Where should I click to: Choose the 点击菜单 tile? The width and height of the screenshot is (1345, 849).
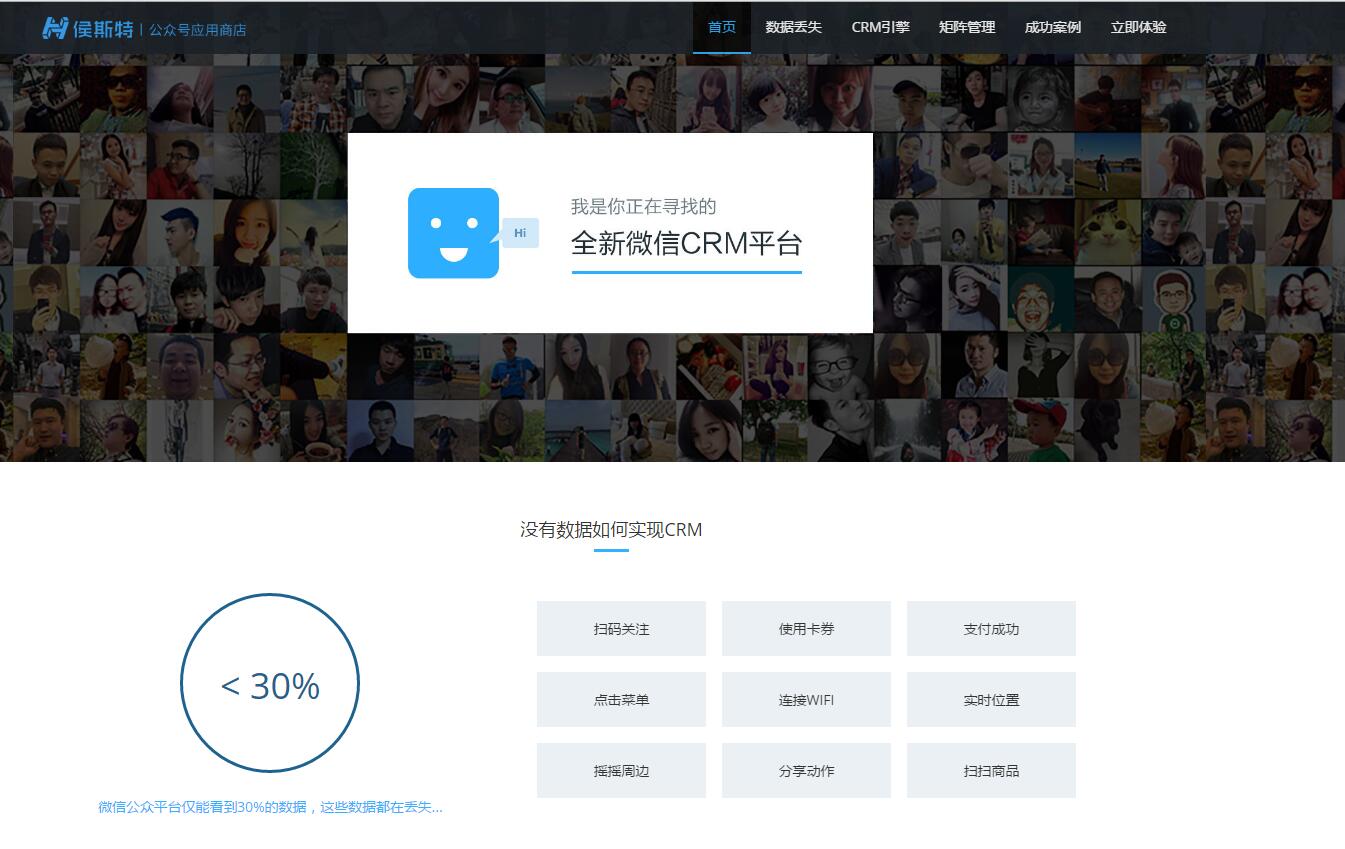pos(621,700)
